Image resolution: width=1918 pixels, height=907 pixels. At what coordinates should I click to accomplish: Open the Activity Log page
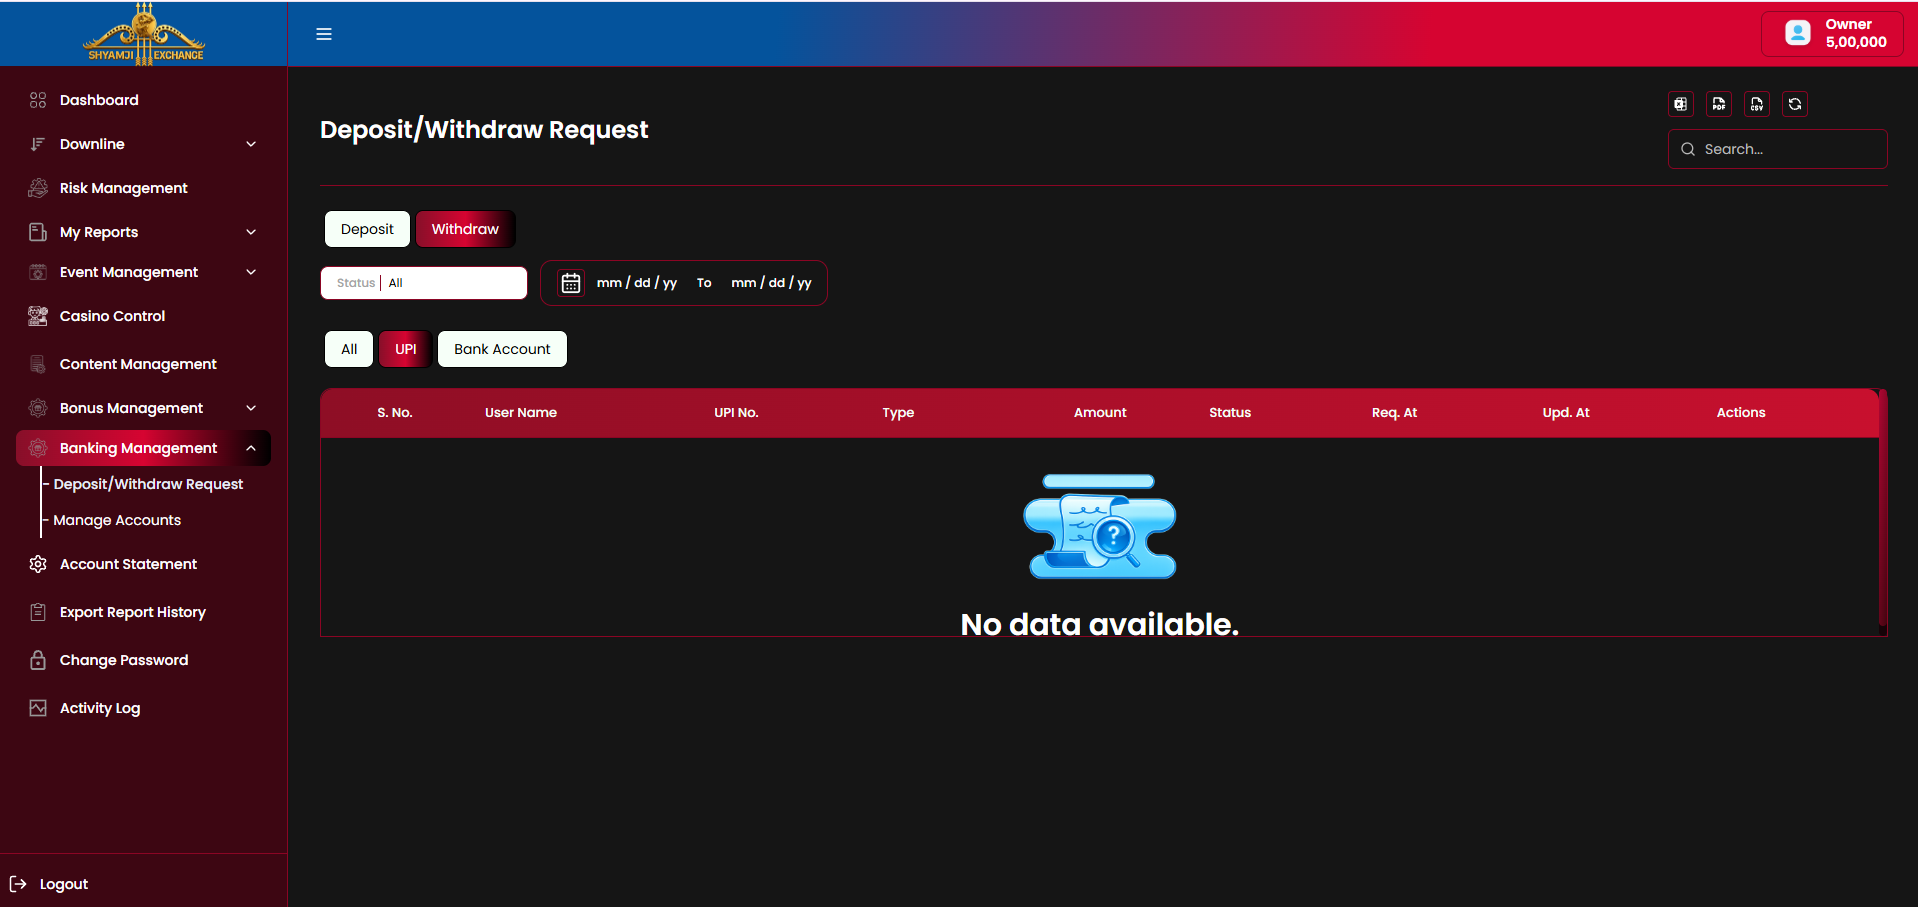click(100, 708)
